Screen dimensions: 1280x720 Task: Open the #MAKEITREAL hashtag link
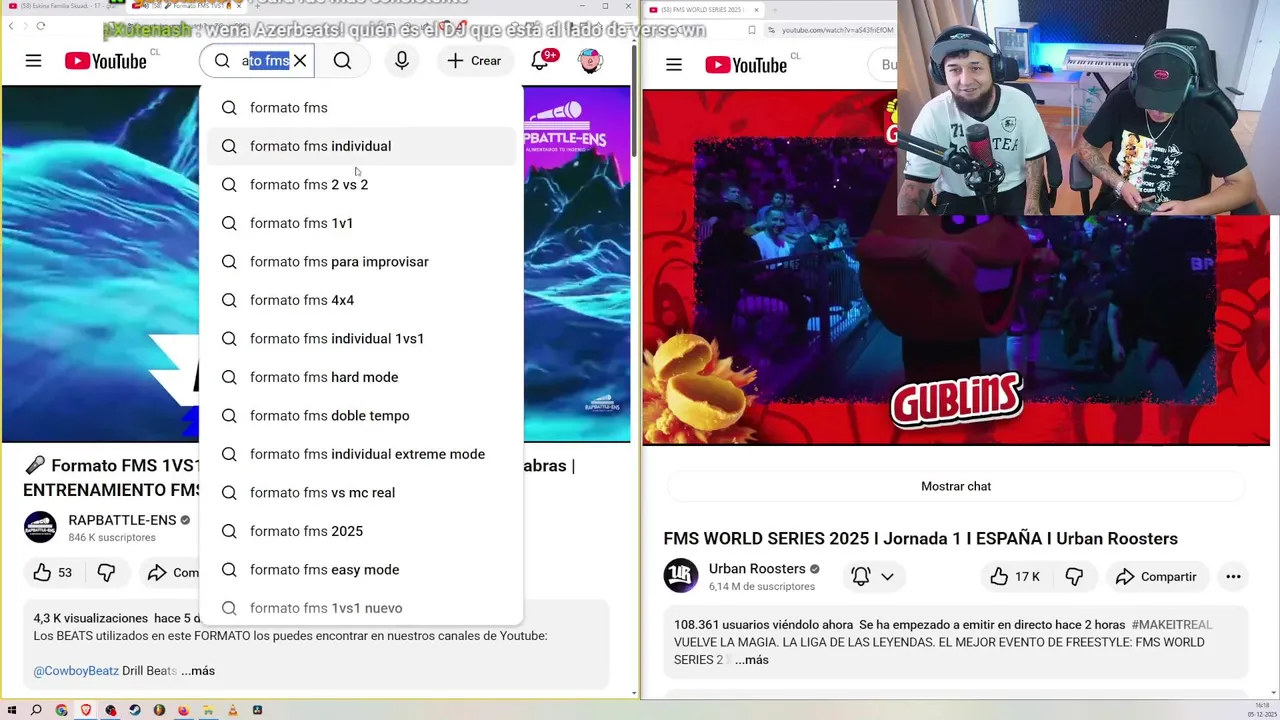click(x=1172, y=624)
